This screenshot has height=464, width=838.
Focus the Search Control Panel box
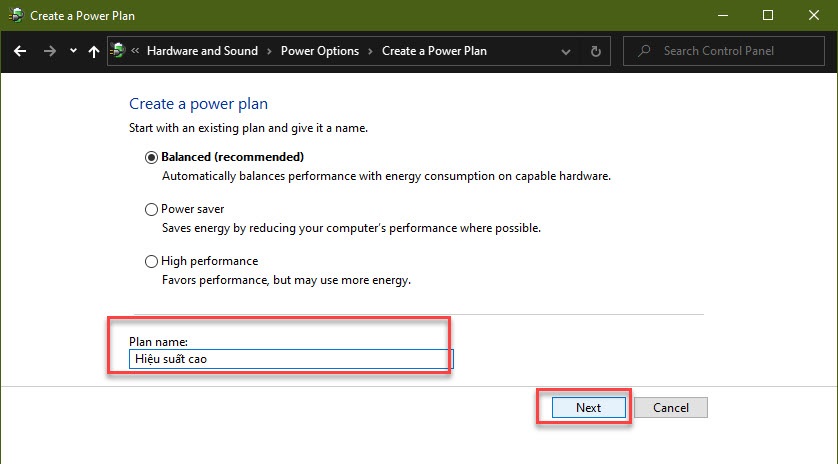pos(724,51)
